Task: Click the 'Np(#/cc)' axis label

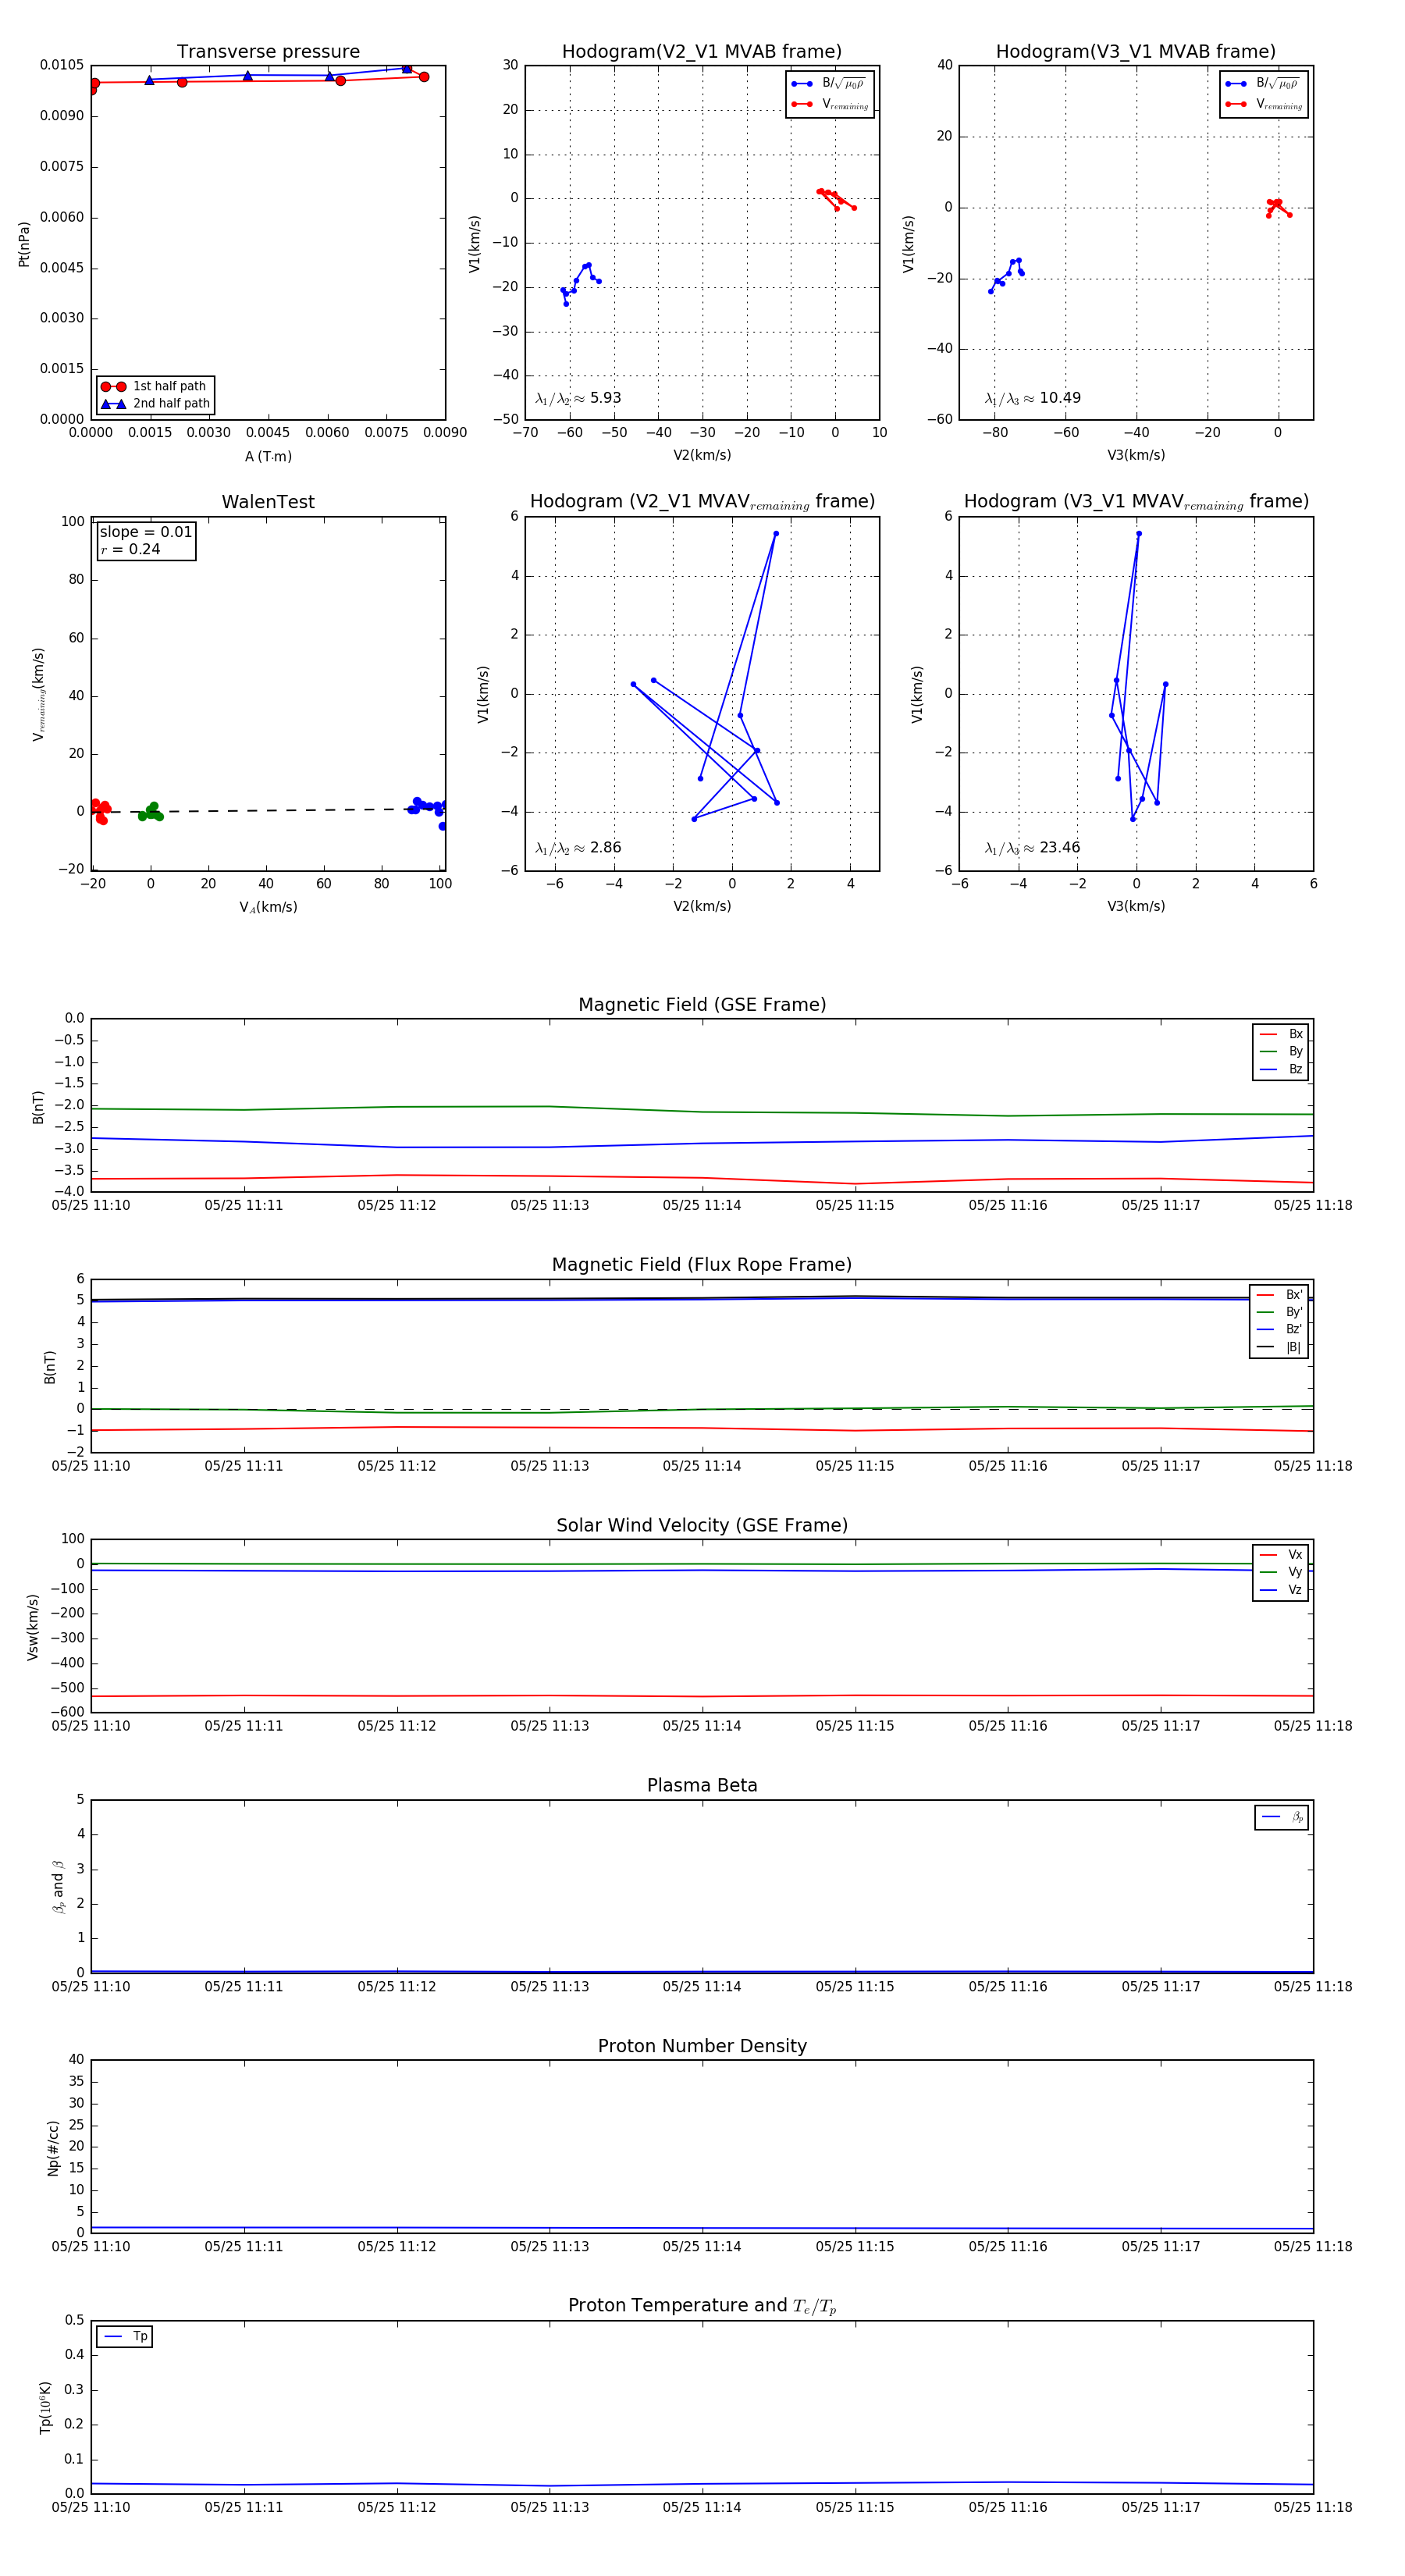Action: pyautogui.click(x=53, y=2148)
